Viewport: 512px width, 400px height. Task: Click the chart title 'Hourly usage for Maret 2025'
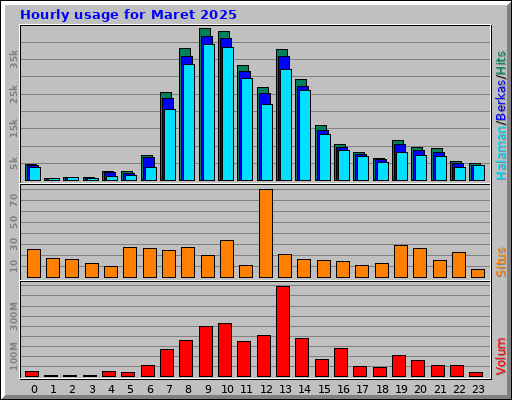[x=128, y=15]
